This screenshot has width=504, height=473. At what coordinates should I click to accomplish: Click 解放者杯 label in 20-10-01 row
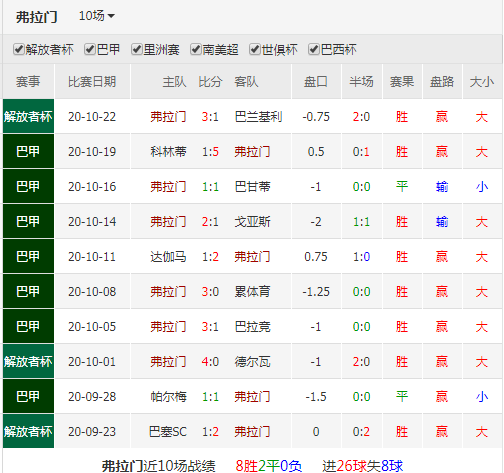click(28, 362)
